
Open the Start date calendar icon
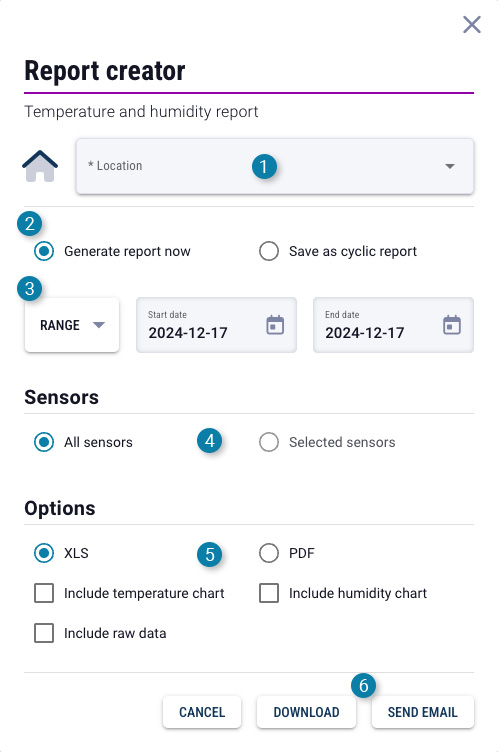click(275, 325)
